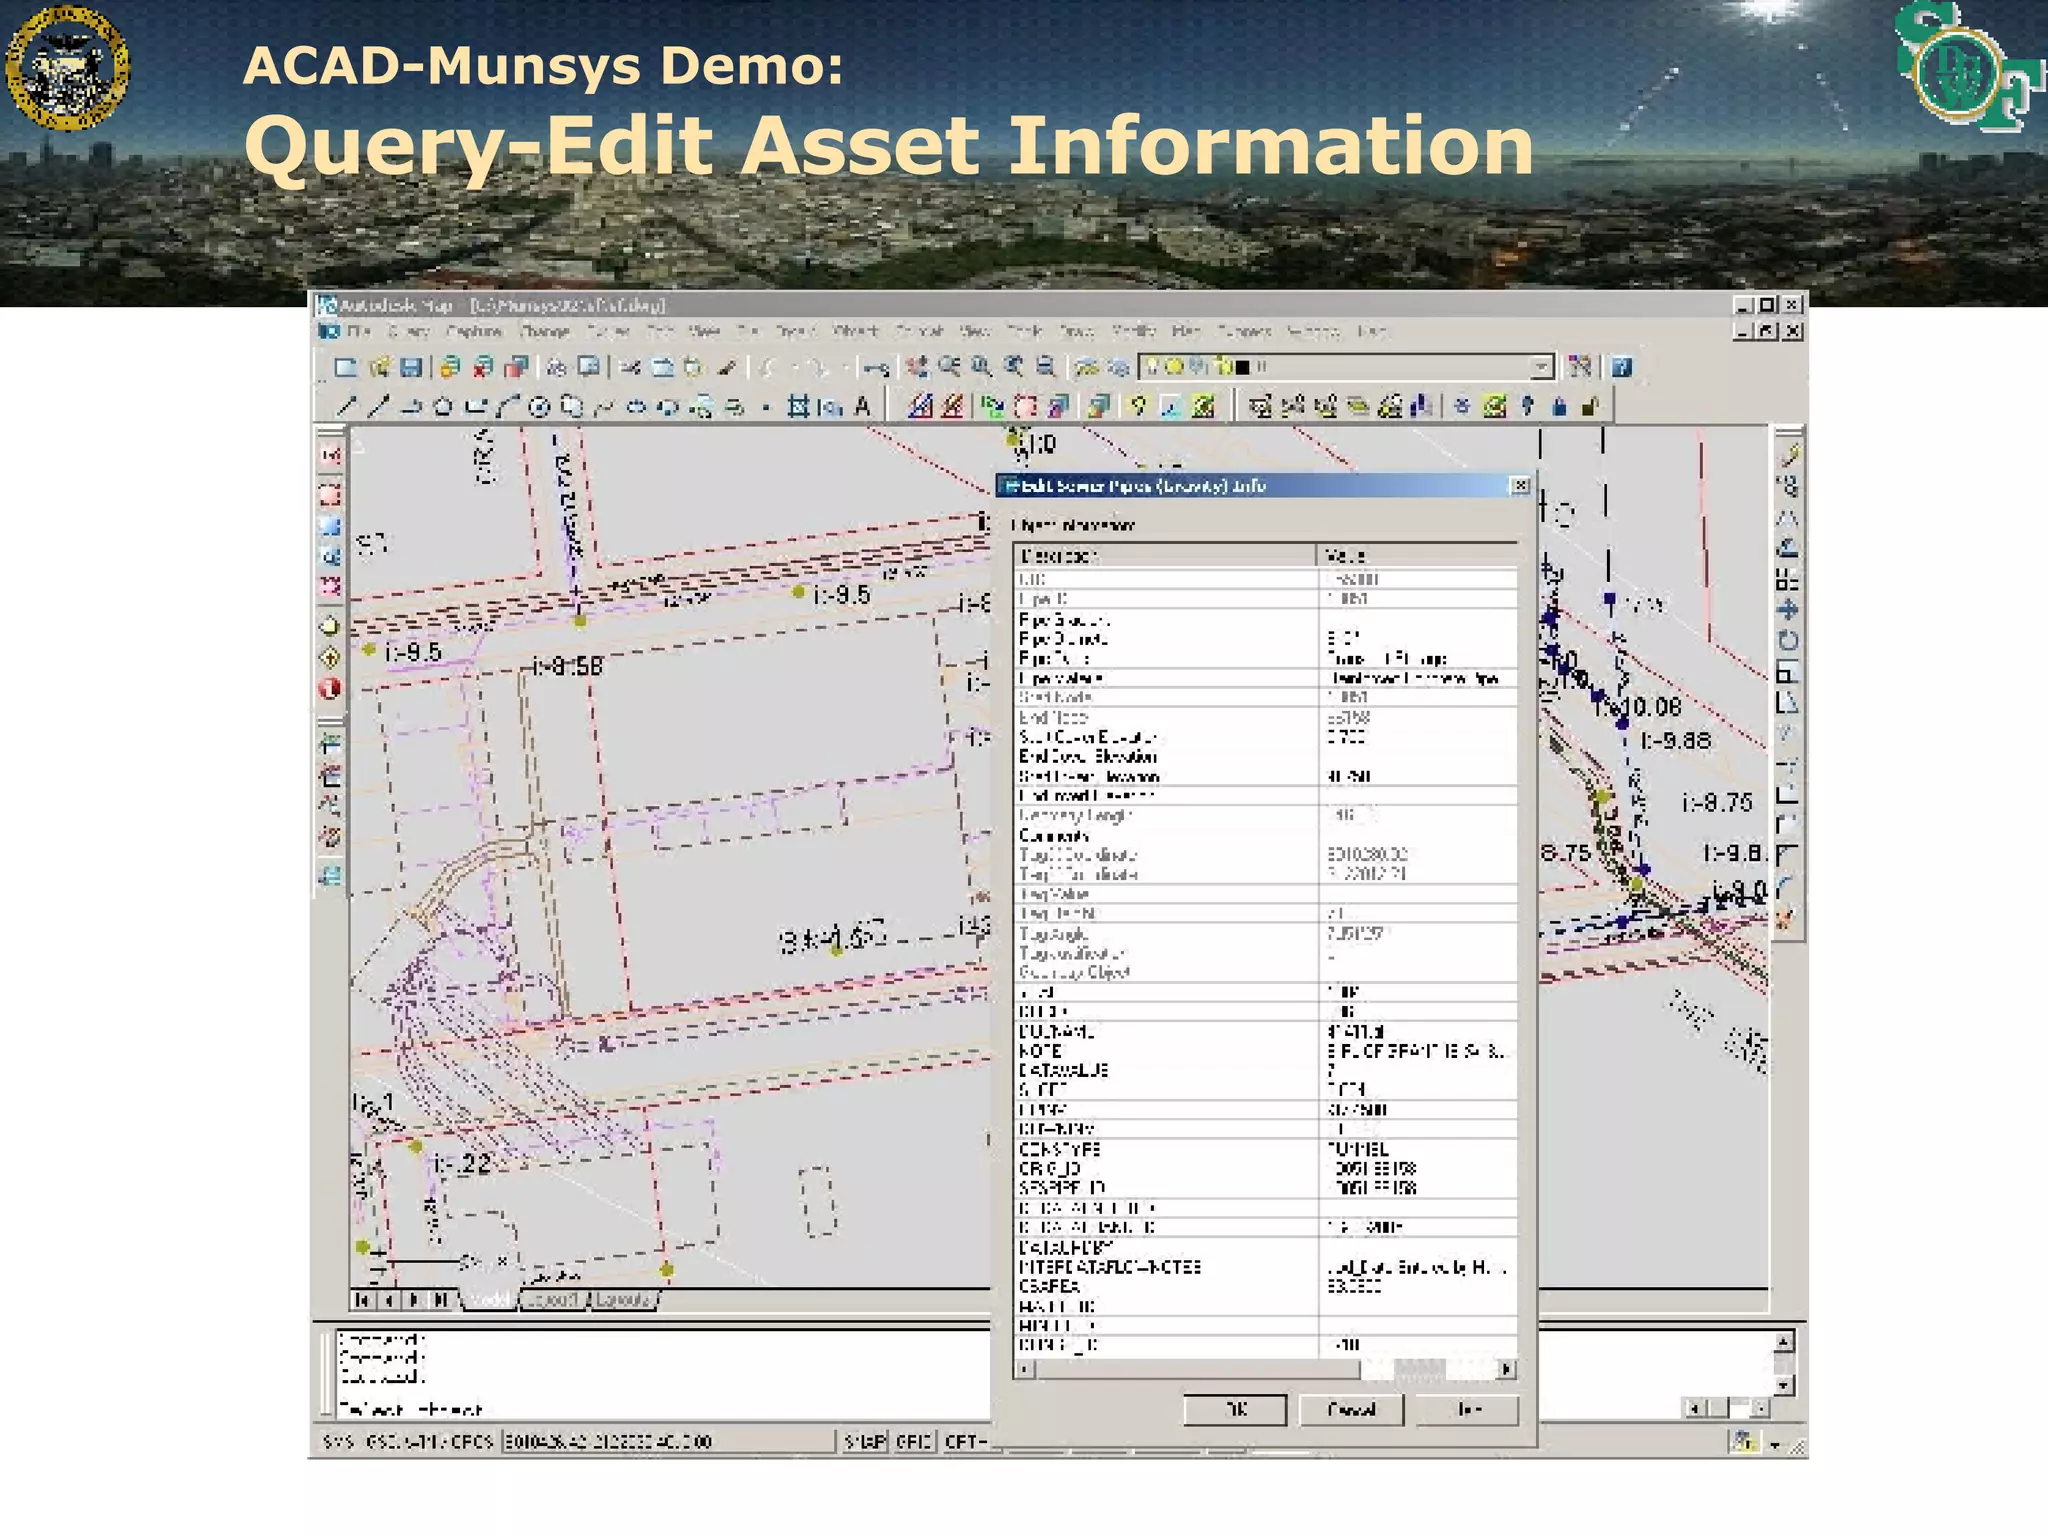Click the blue lock icon in toolbar
Viewport: 2048px width, 1536px height.
click(1559, 406)
